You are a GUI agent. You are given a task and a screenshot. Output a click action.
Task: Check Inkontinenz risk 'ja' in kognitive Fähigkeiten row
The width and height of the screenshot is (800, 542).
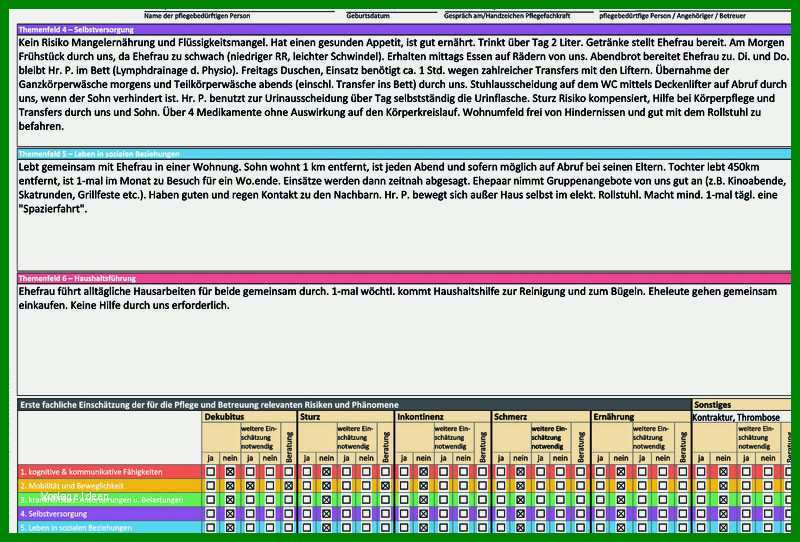point(404,472)
